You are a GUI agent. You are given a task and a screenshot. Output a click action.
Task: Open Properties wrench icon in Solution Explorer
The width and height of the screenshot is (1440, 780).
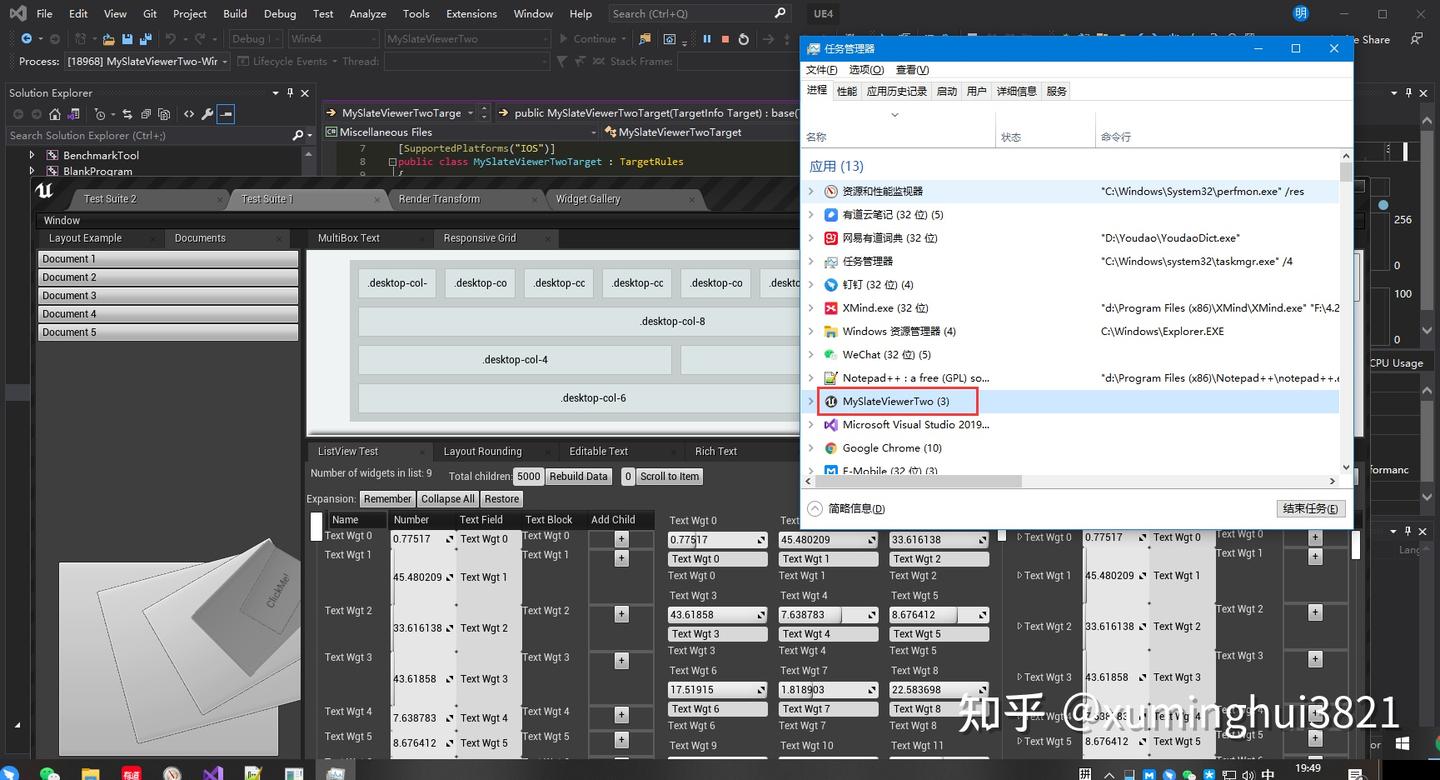[207, 114]
